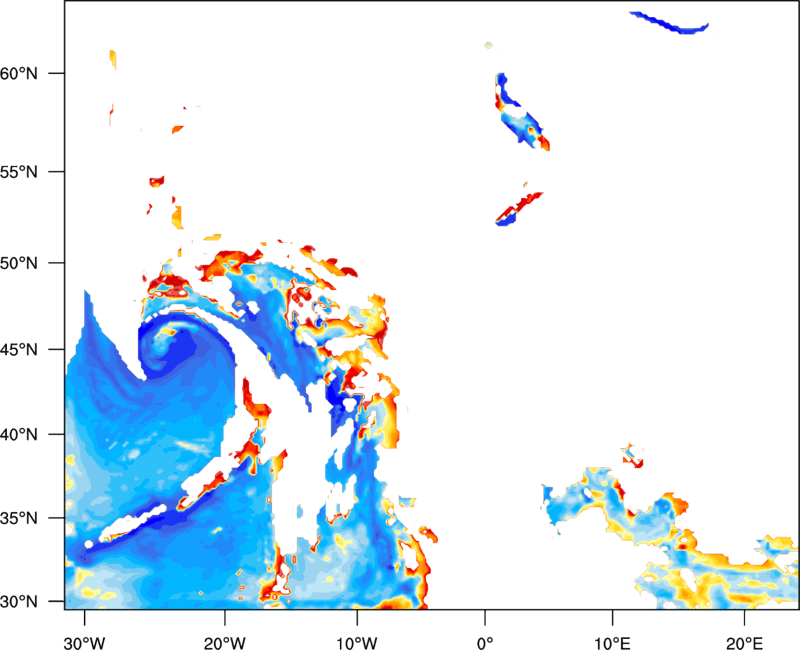This screenshot has width=800, height=650.
Task: Click the 10°W longitude label
Action: 357,643
